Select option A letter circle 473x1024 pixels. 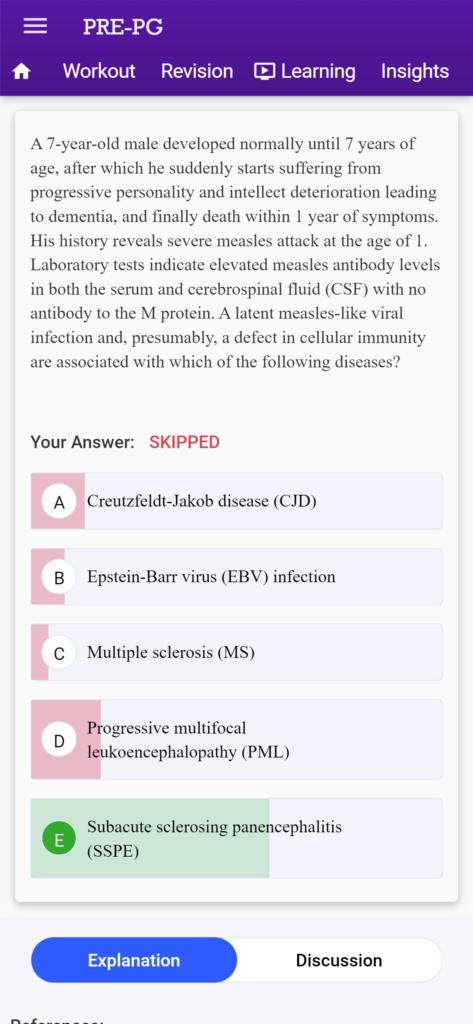[x=59, y=502]
